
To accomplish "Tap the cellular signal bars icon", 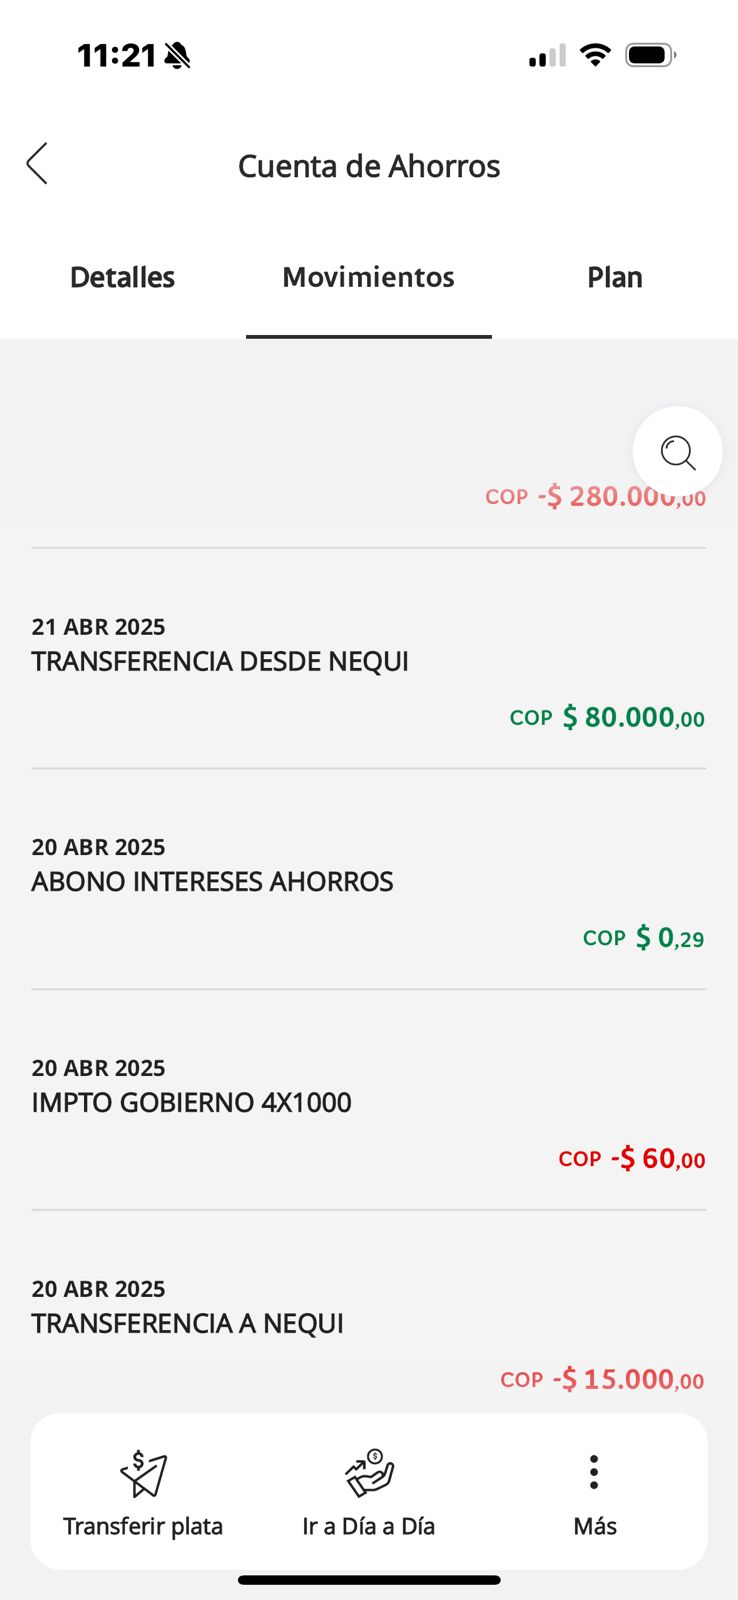I will (547, 56).
